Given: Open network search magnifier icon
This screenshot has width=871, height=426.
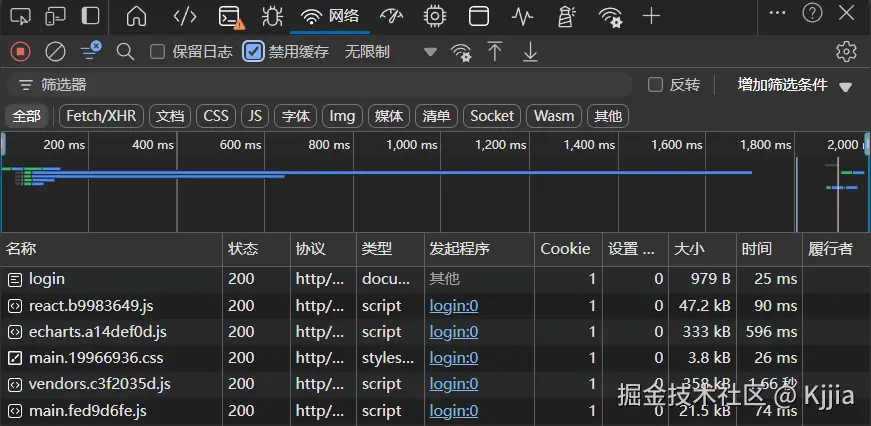Looking at the screenshot, I should (x=126, y=52).
